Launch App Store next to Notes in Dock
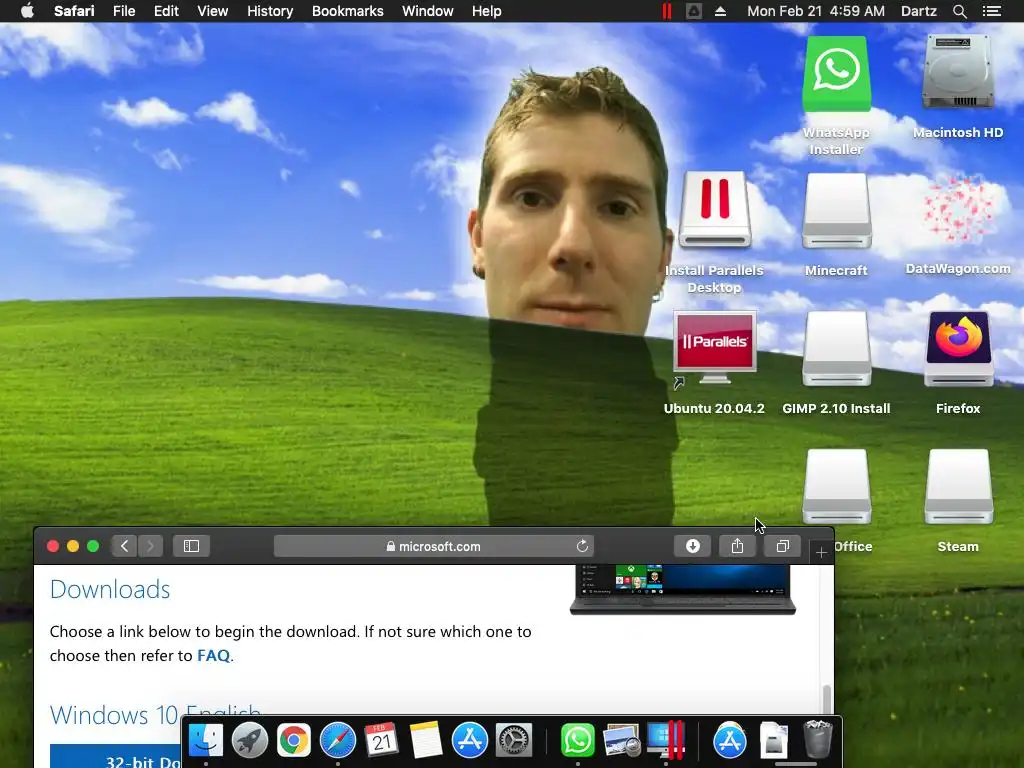Viewport: 1024px width, 768px height. pyautogui.click(x=470, y=740)
